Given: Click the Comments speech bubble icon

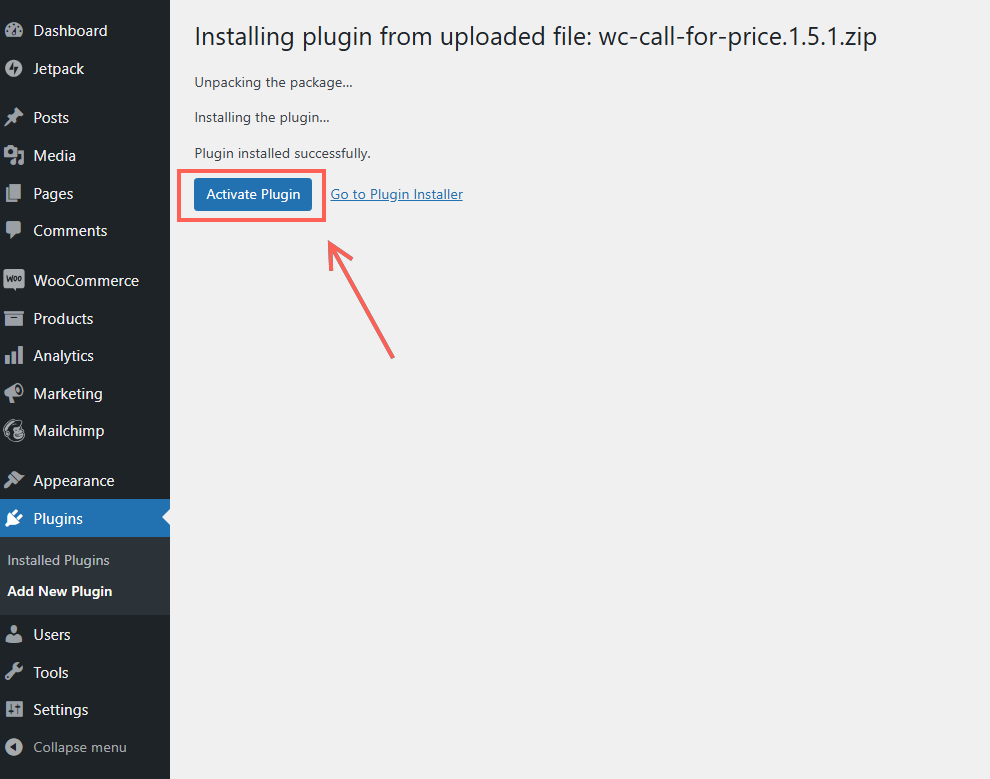Looking at the screenshot, I should point(14,230).
